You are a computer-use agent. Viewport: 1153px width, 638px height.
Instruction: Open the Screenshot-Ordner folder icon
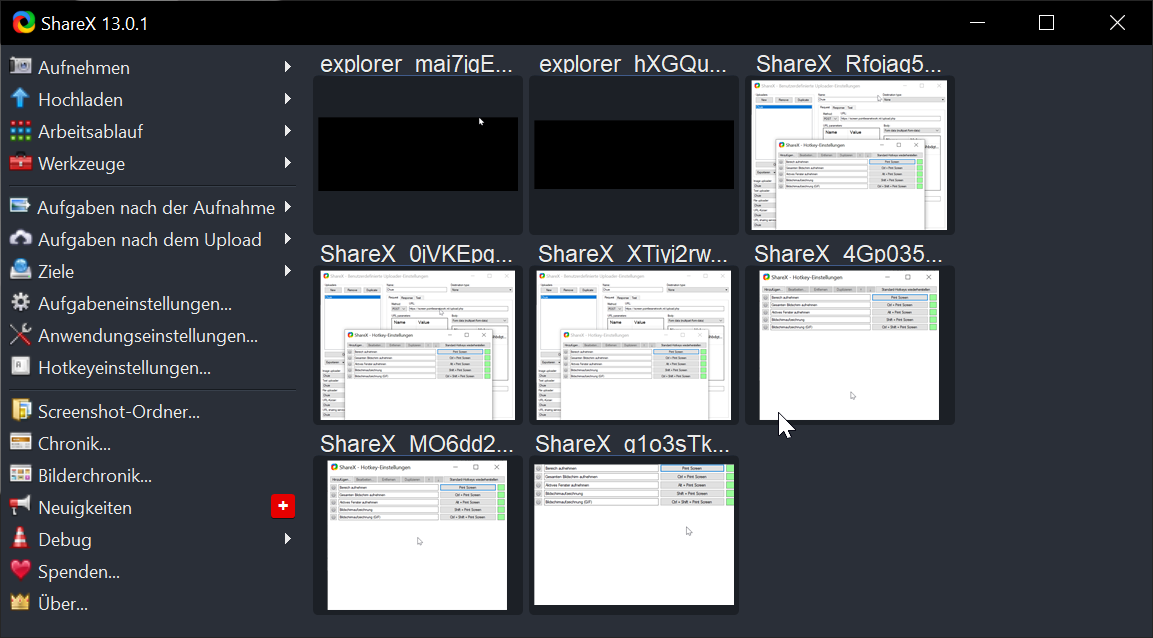[21, 411]
